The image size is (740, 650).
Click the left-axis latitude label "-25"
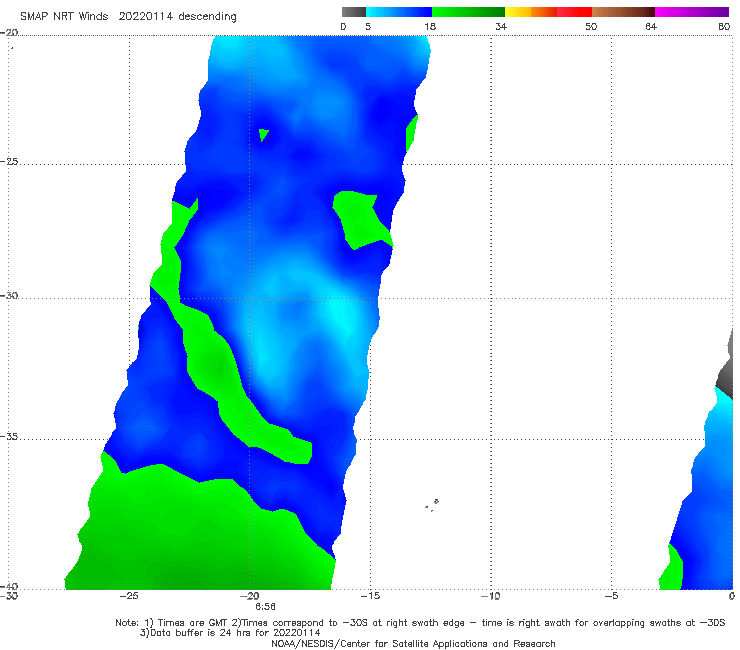point(9,161)
